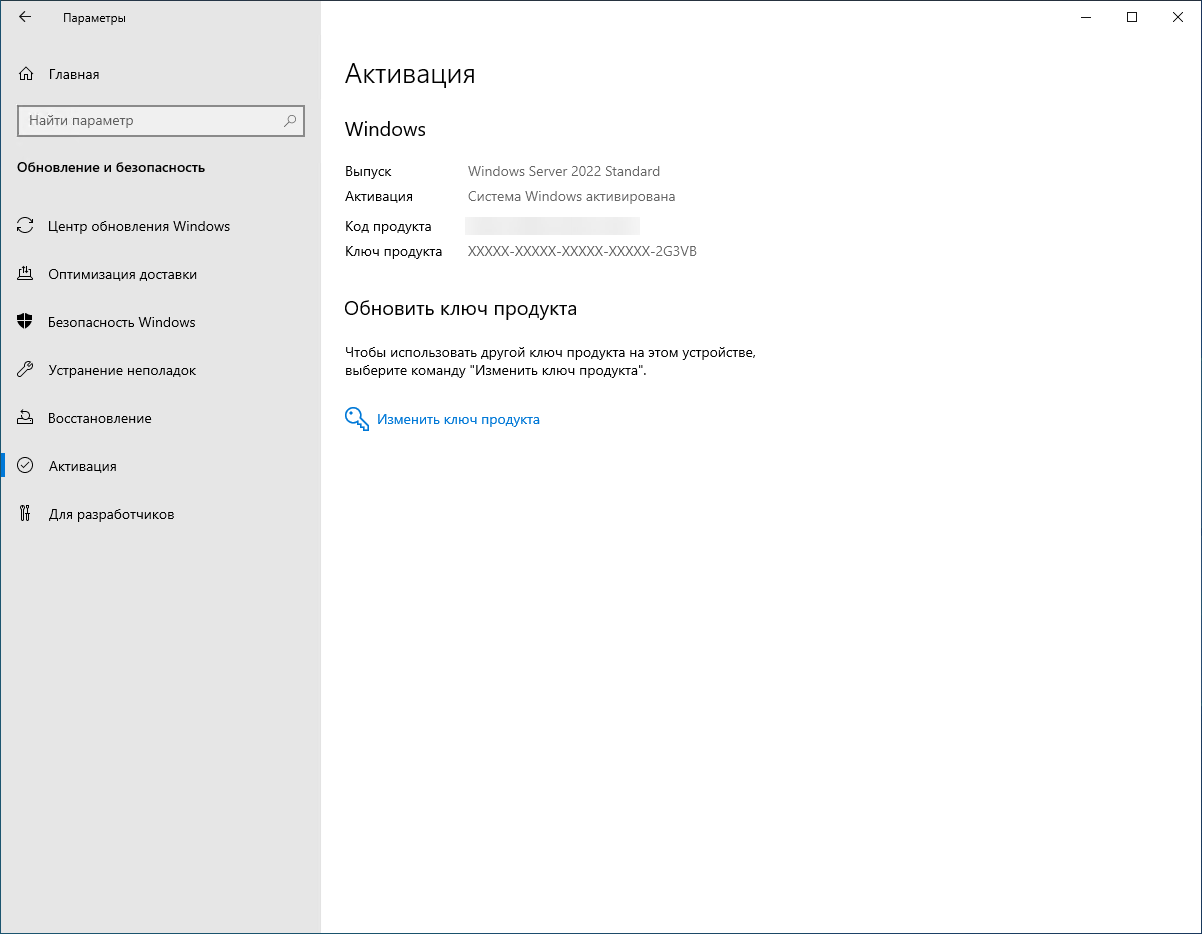Screen dimensions: 1202x934
Task: Click the Delivery Optimization icon
Action: 26,274
